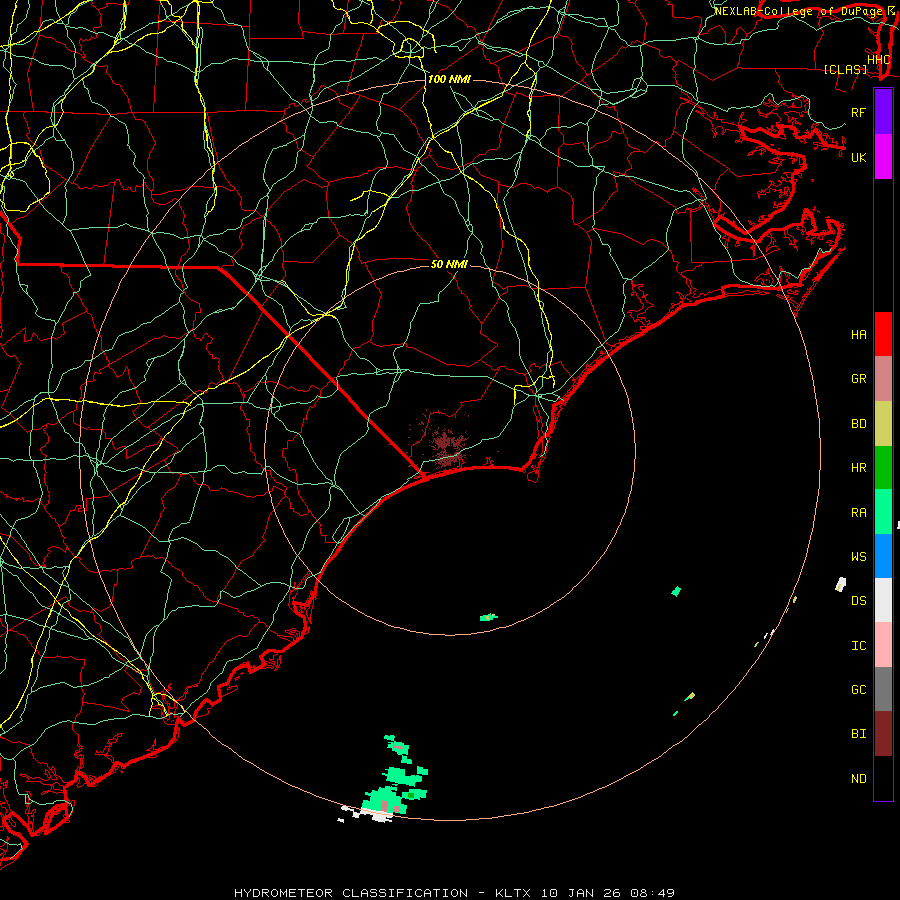
Task: Click the GC legend label
Action: (858, 689)
